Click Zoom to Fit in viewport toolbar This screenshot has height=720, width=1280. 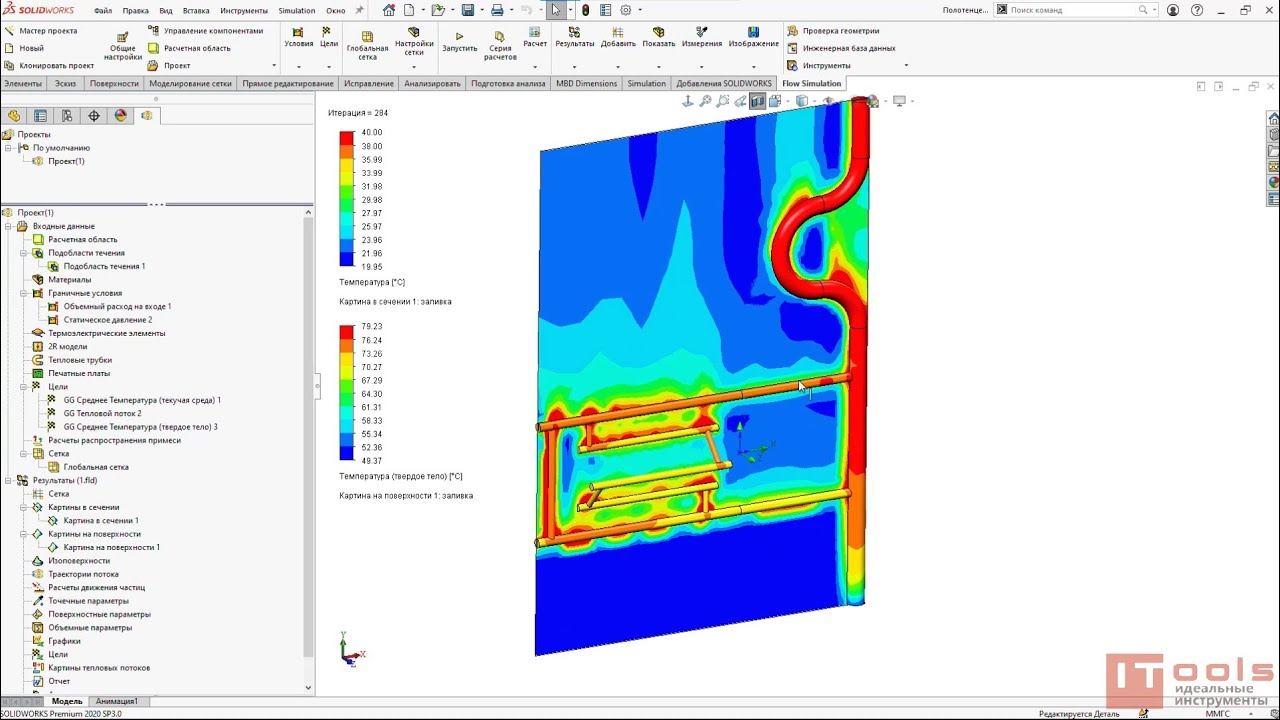pyautogui.click(x=705, y=101)
